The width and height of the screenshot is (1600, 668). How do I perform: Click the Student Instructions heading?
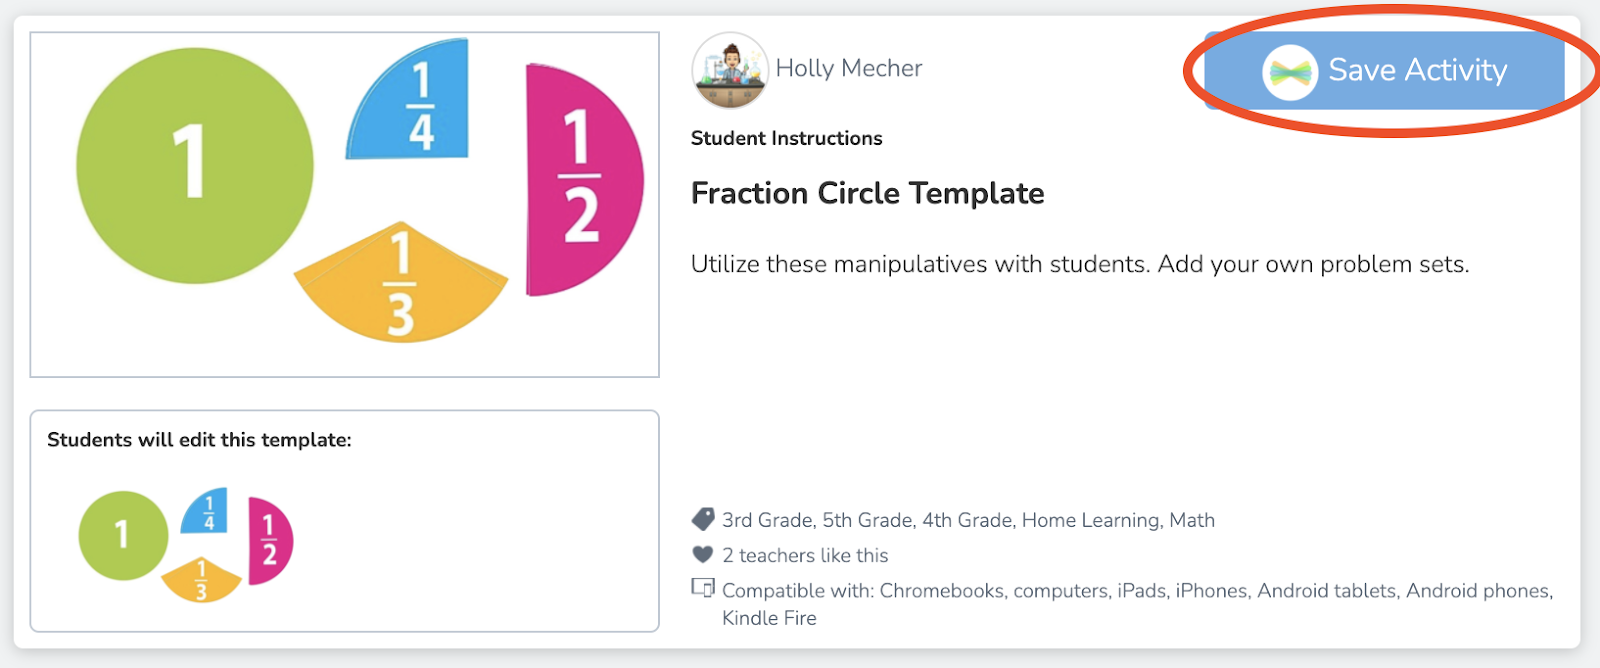point(786,138)
